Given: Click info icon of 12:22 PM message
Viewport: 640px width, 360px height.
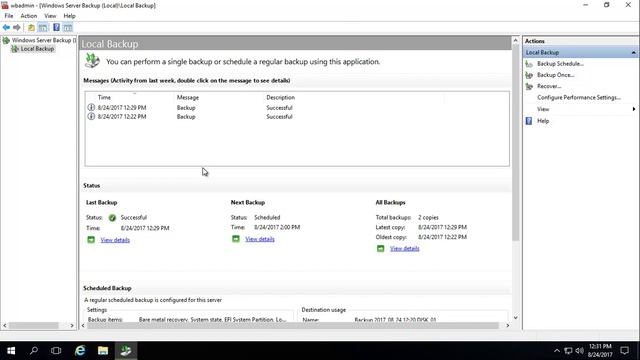Looking at the screenshot, I should 91,116.
